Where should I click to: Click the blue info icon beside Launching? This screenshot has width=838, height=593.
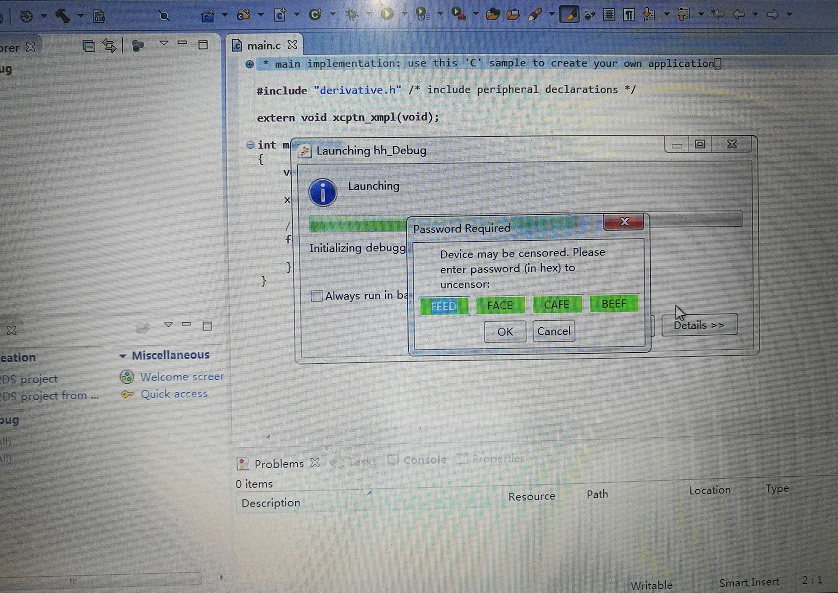(x=323, y=192)
